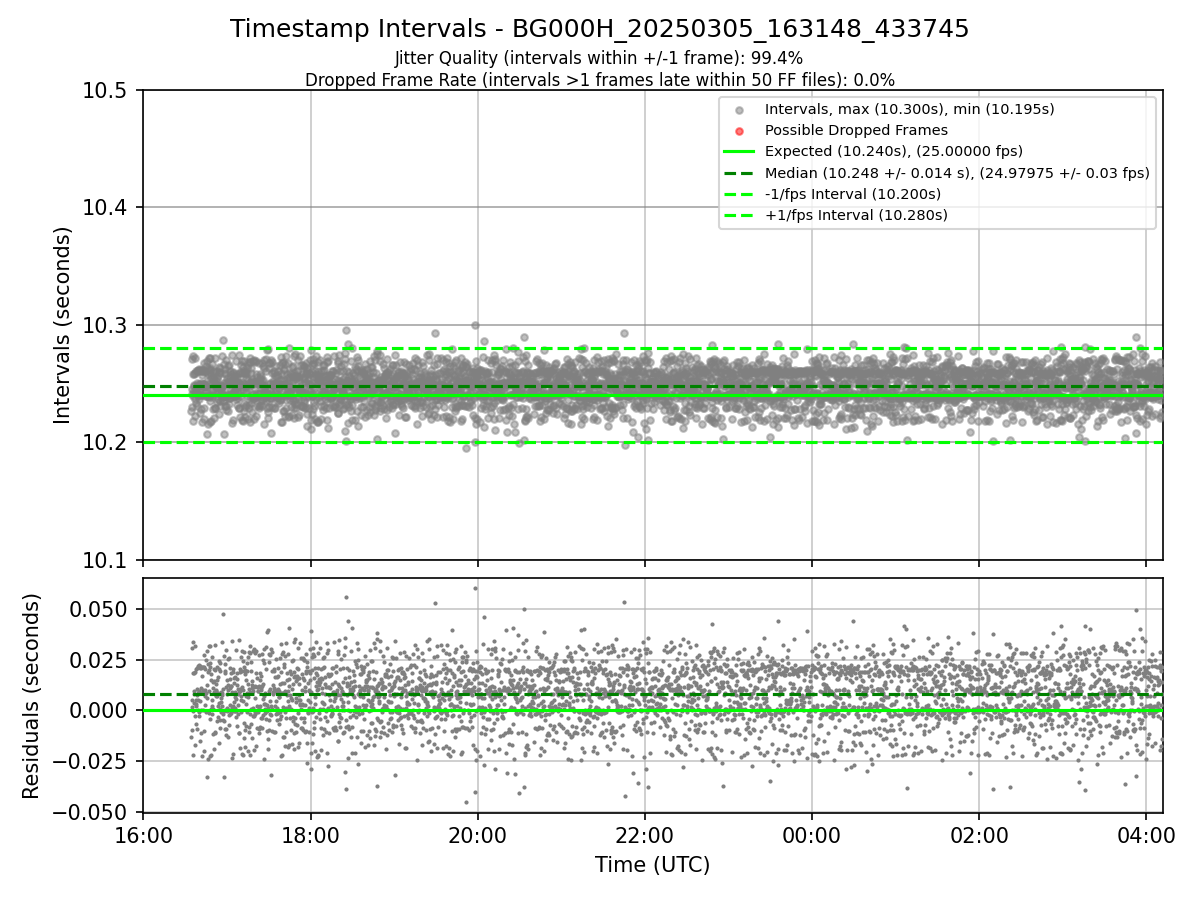Click the 16:00 time tick label
Viewport: 1200px width, 900px height.
click(143, 833)
